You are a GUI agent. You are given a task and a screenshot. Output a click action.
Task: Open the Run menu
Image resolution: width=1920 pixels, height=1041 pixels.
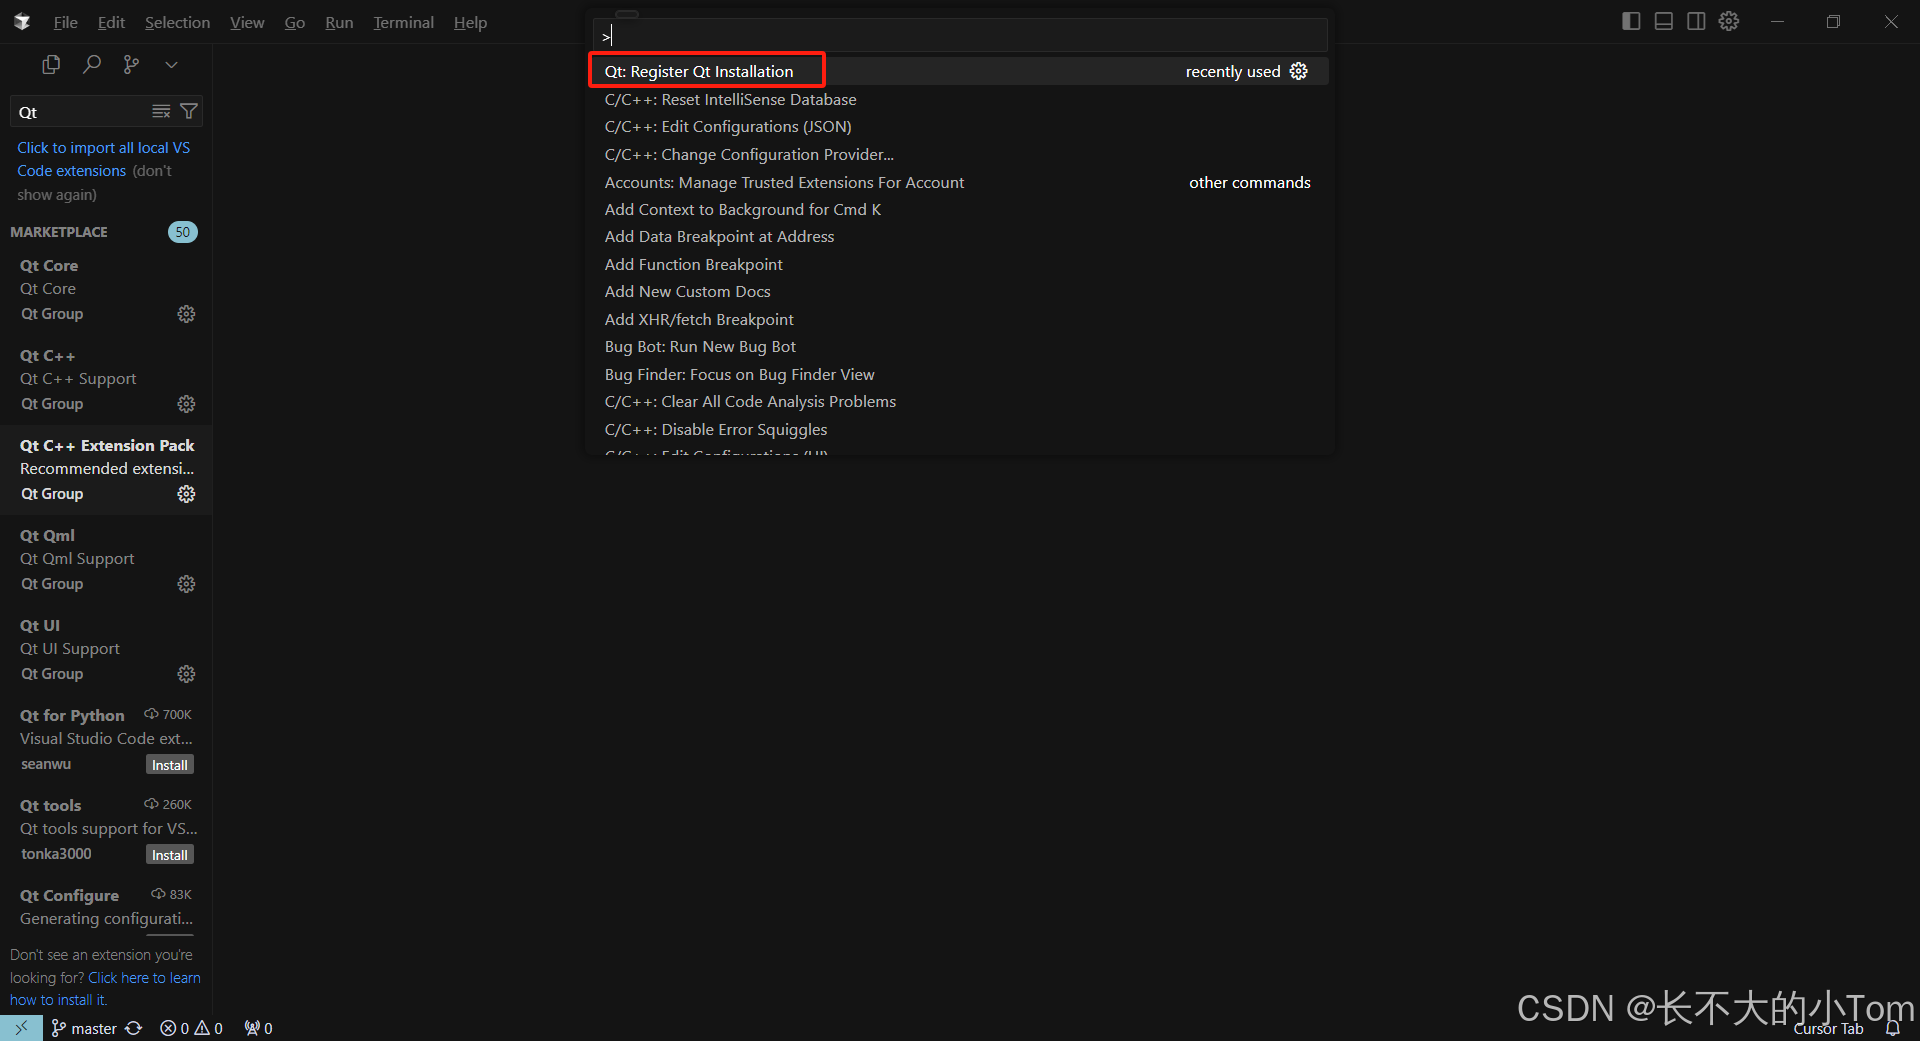point(339,22)
